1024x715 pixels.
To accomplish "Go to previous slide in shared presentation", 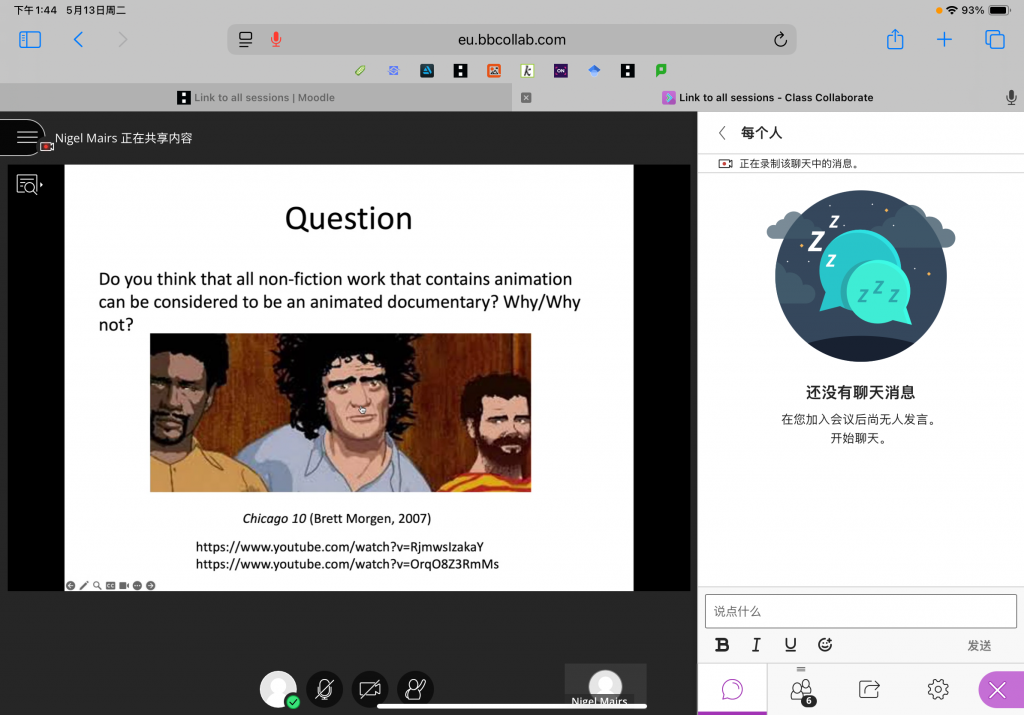I will coord(71,586).
